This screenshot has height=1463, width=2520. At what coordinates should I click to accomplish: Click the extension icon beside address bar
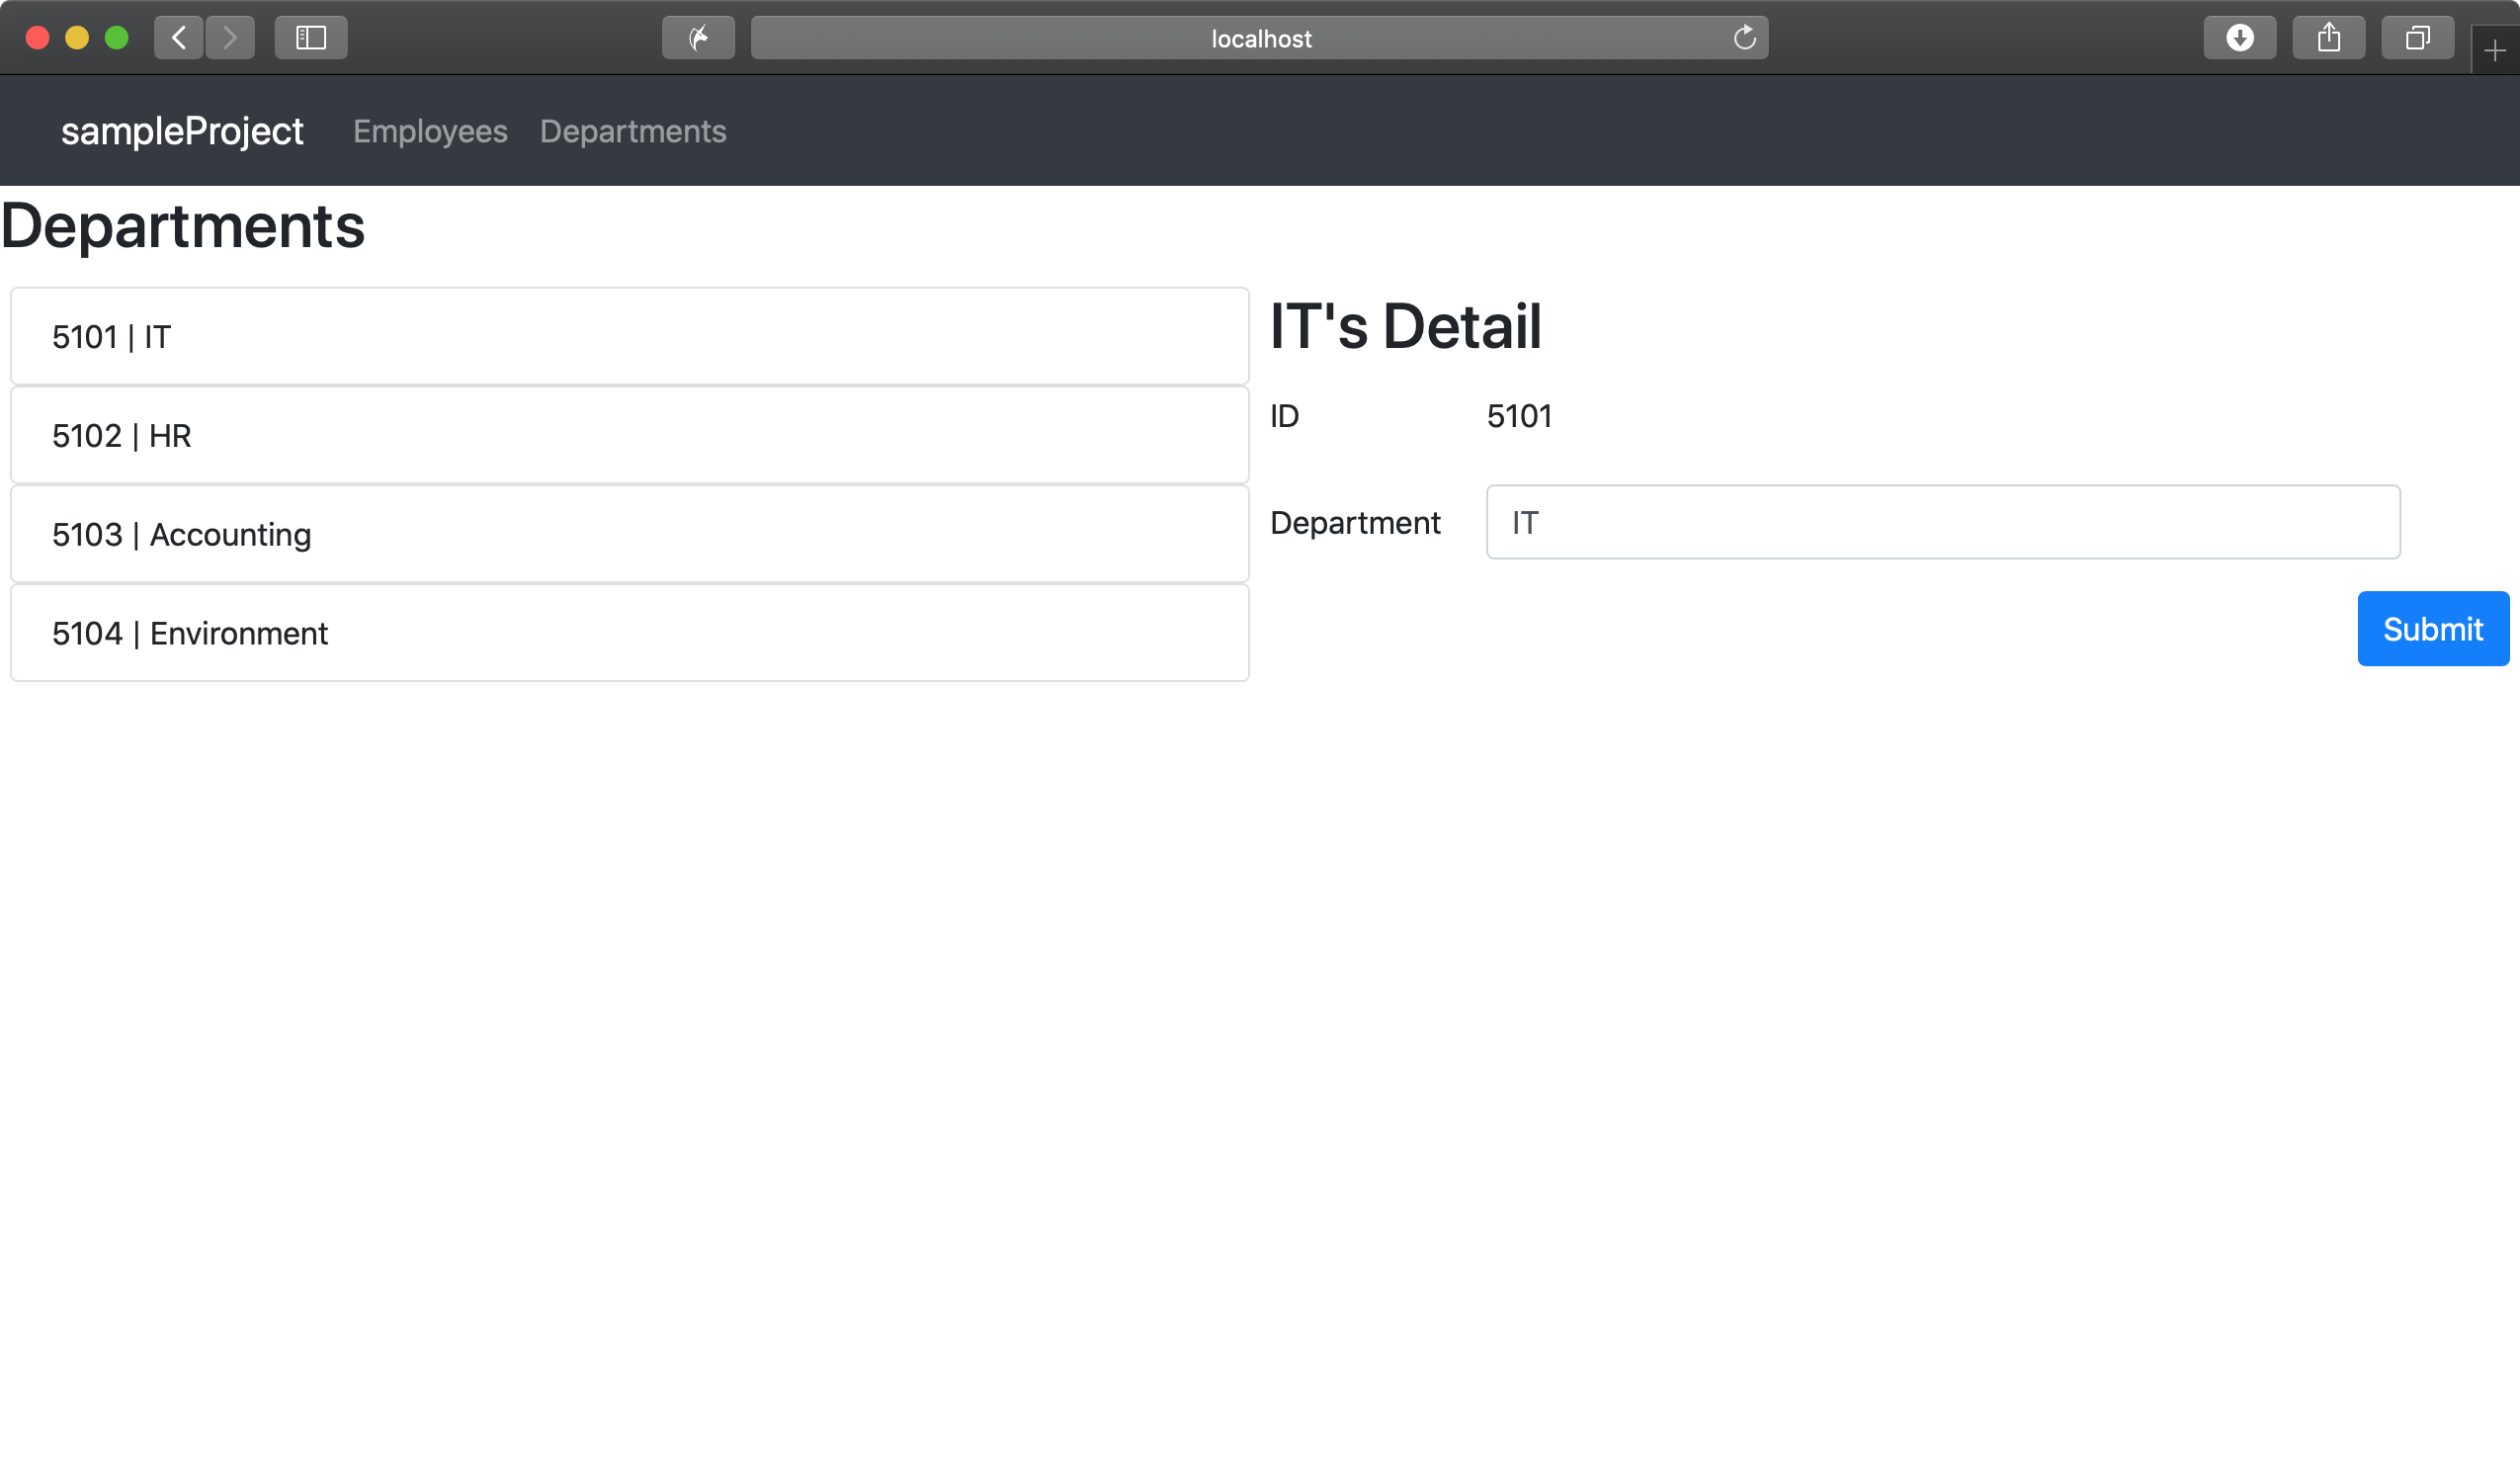tap(698, 38)
